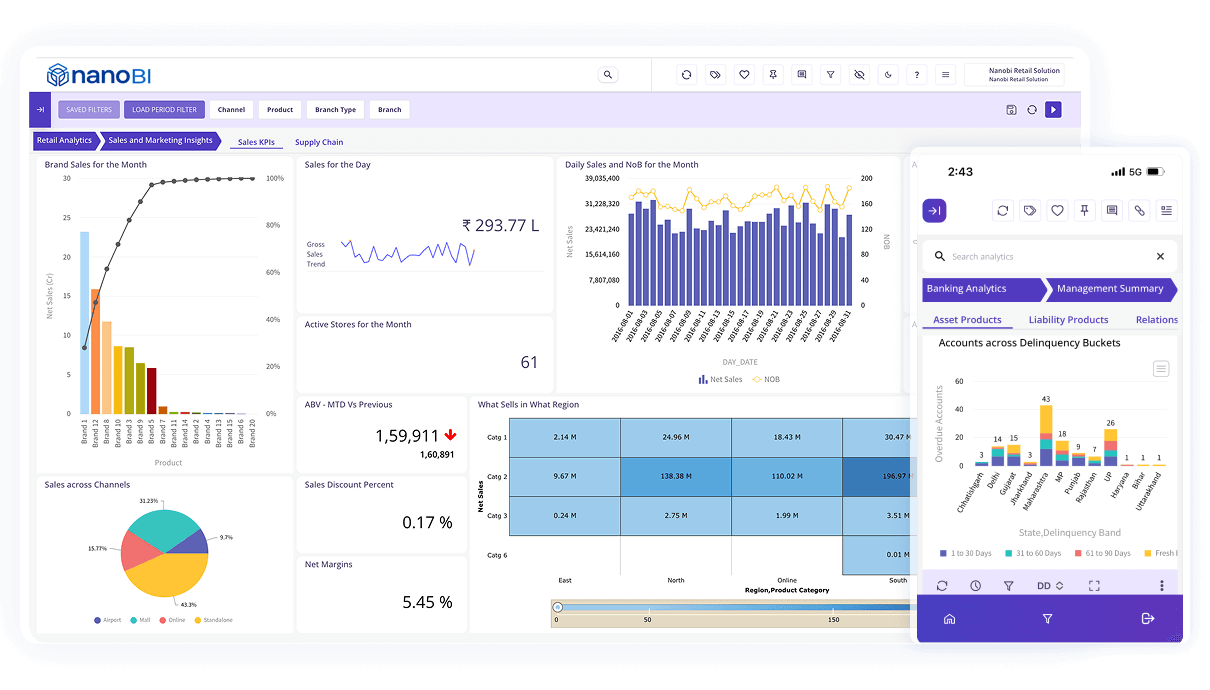Screen dimensions: 1210x690
Task: Open the Branch Type filter dropdown
Action: tap(335, 110)
